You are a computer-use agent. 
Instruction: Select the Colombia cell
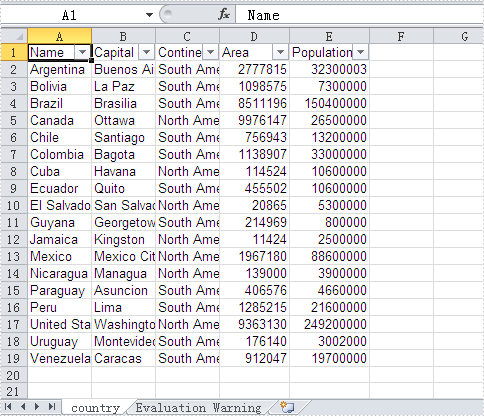[x=59, y=154]
